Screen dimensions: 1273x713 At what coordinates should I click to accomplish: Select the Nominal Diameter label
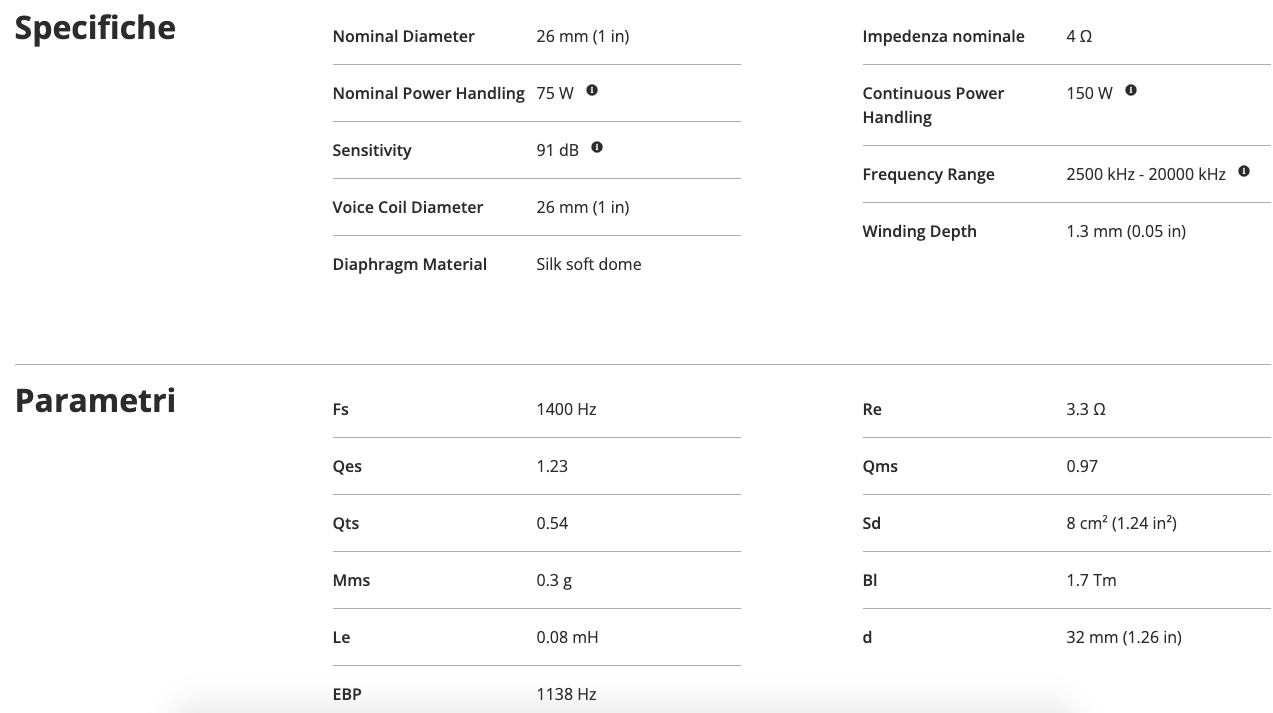click(403, 37)
